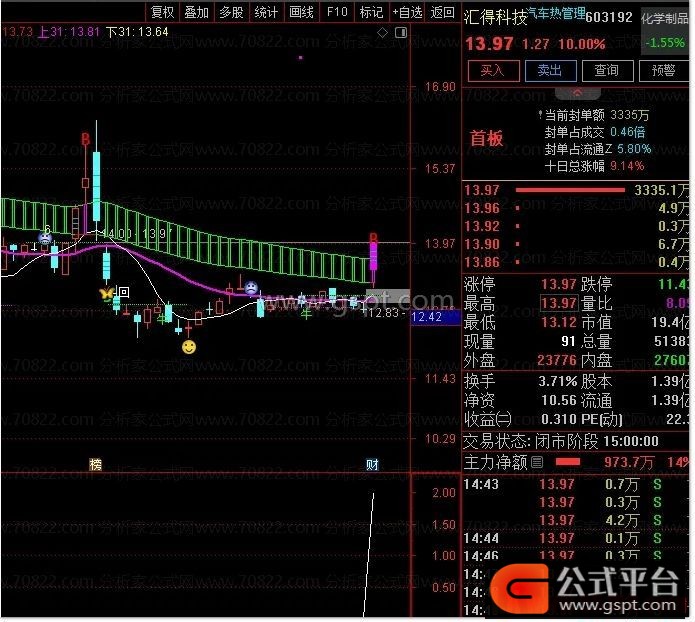Click the 16.90 price axis label
The width and height of the screenshot is (695, 622).
click(x=440, y=87)
